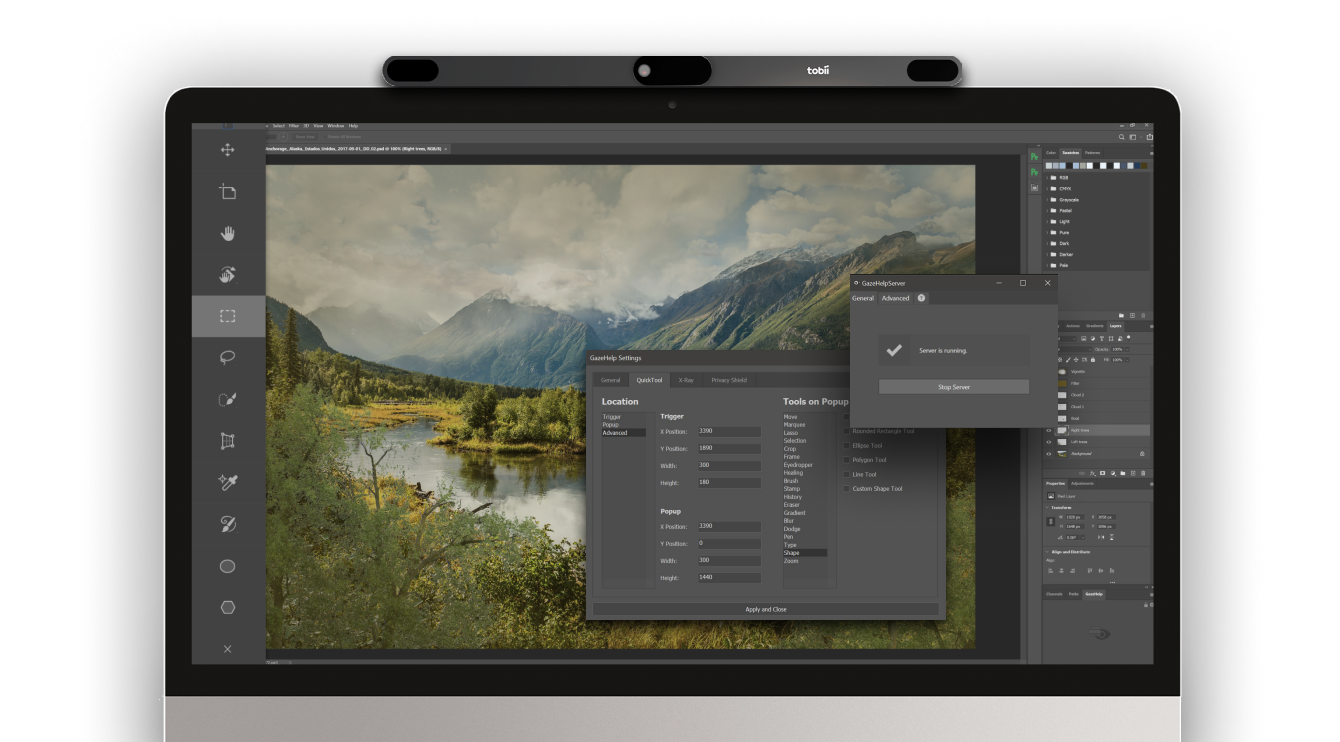
Task: Select the Rectangular Marquee tool icon
Action: point(228,316)
